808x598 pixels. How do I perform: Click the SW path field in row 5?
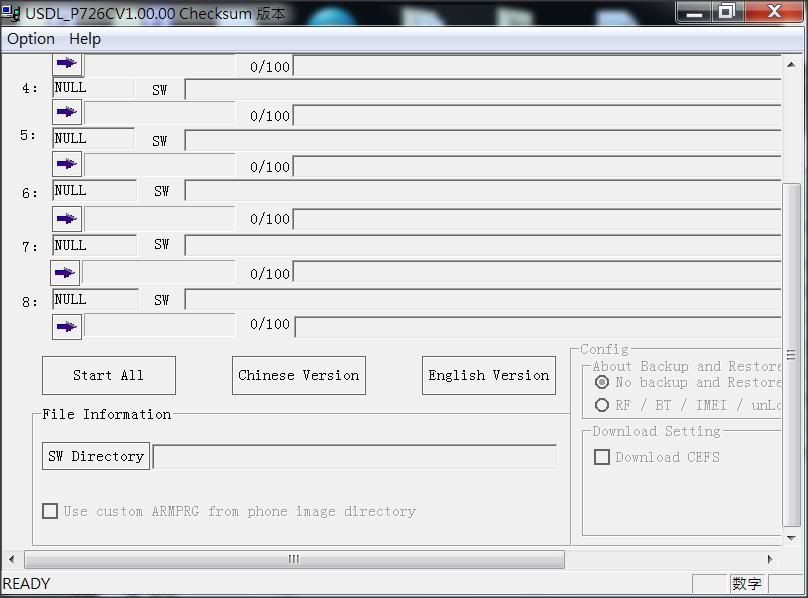pyautogui.click(x=483, y=140)
